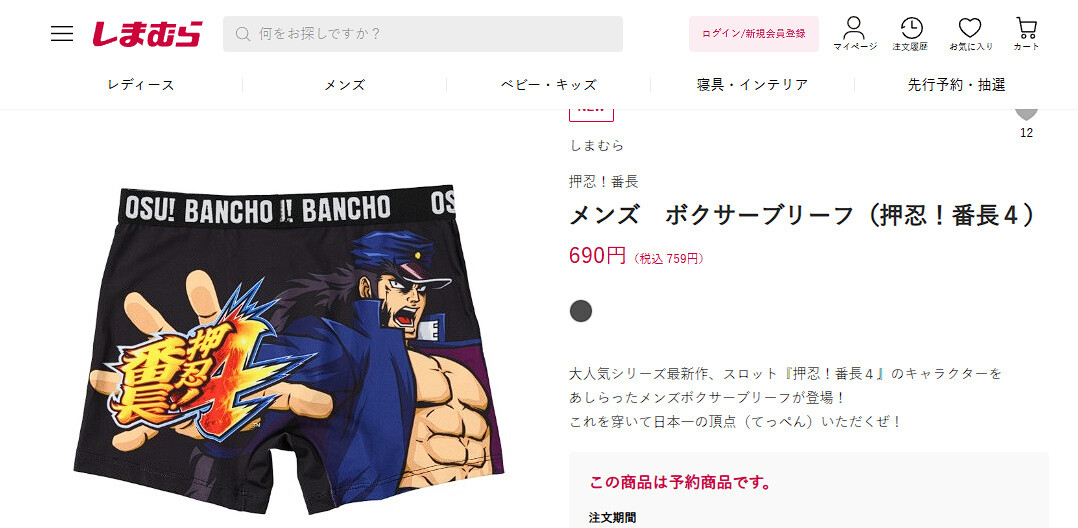Click the NEW badge label
This screenshot has height=528, width=1078.
pos(591,114)
